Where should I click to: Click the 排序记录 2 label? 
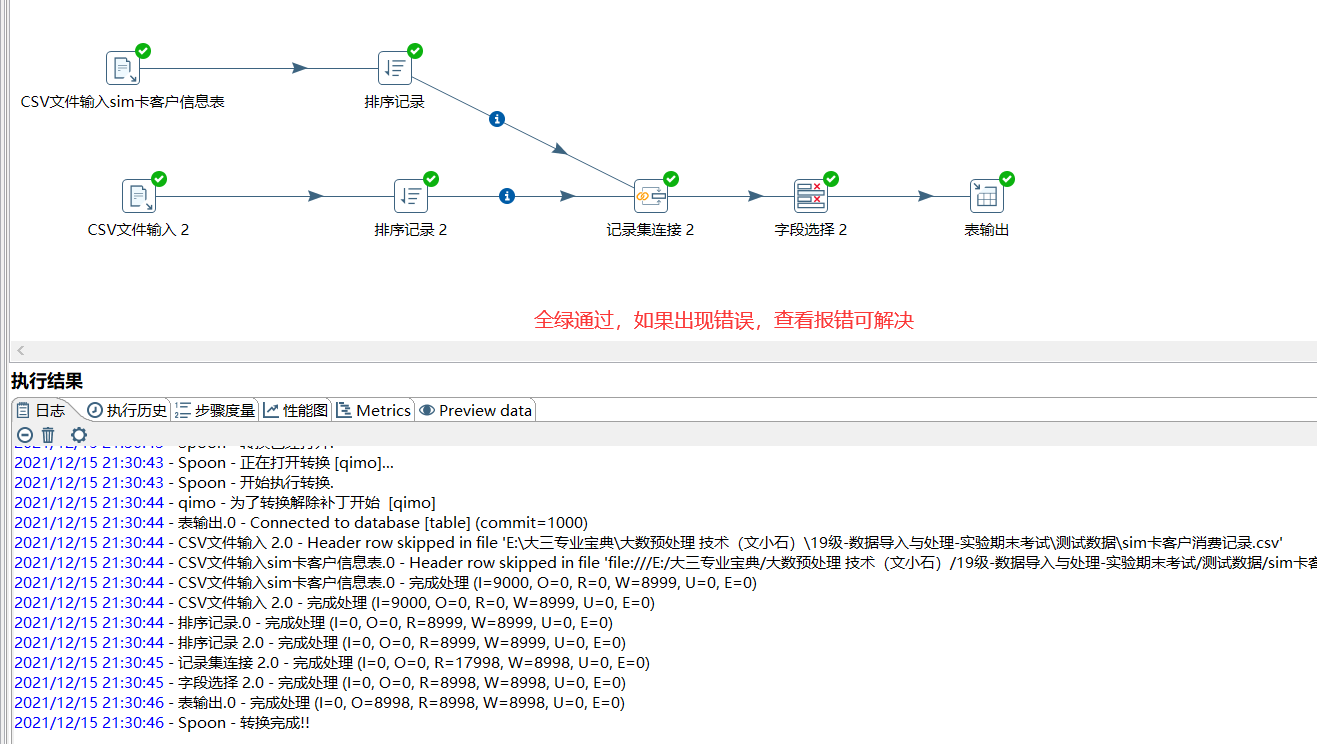[411, 230]
